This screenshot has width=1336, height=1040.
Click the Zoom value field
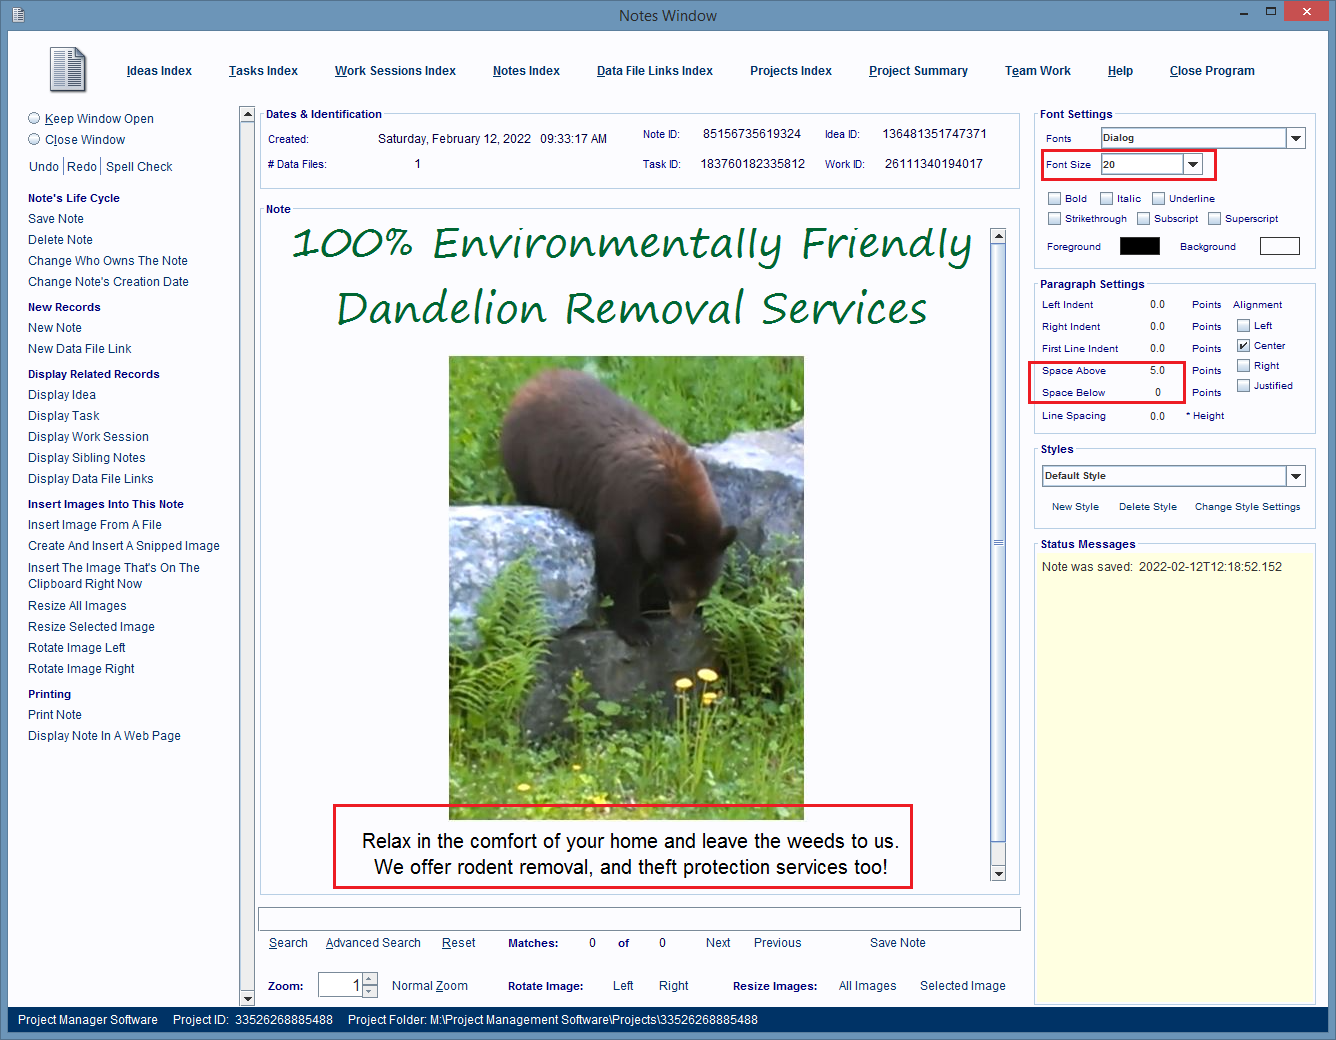click(x=340, y=985)
